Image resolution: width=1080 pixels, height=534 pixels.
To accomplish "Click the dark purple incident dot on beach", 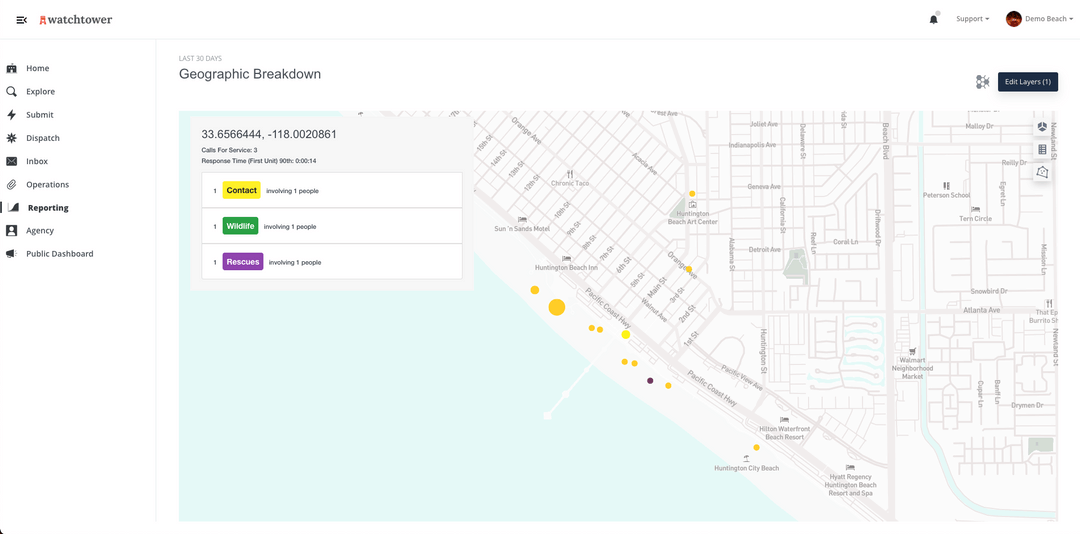I will pos(650,380).
